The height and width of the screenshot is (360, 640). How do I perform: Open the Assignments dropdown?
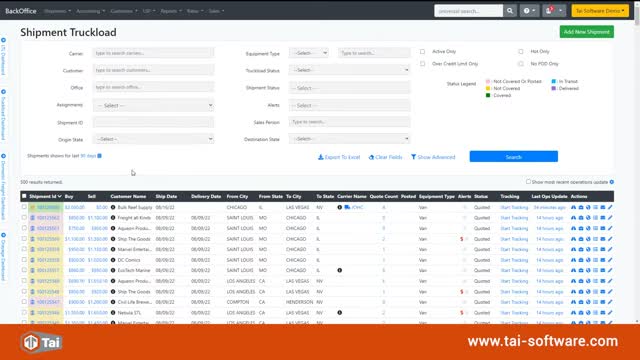pyautogui.click(x=153, y=105)
